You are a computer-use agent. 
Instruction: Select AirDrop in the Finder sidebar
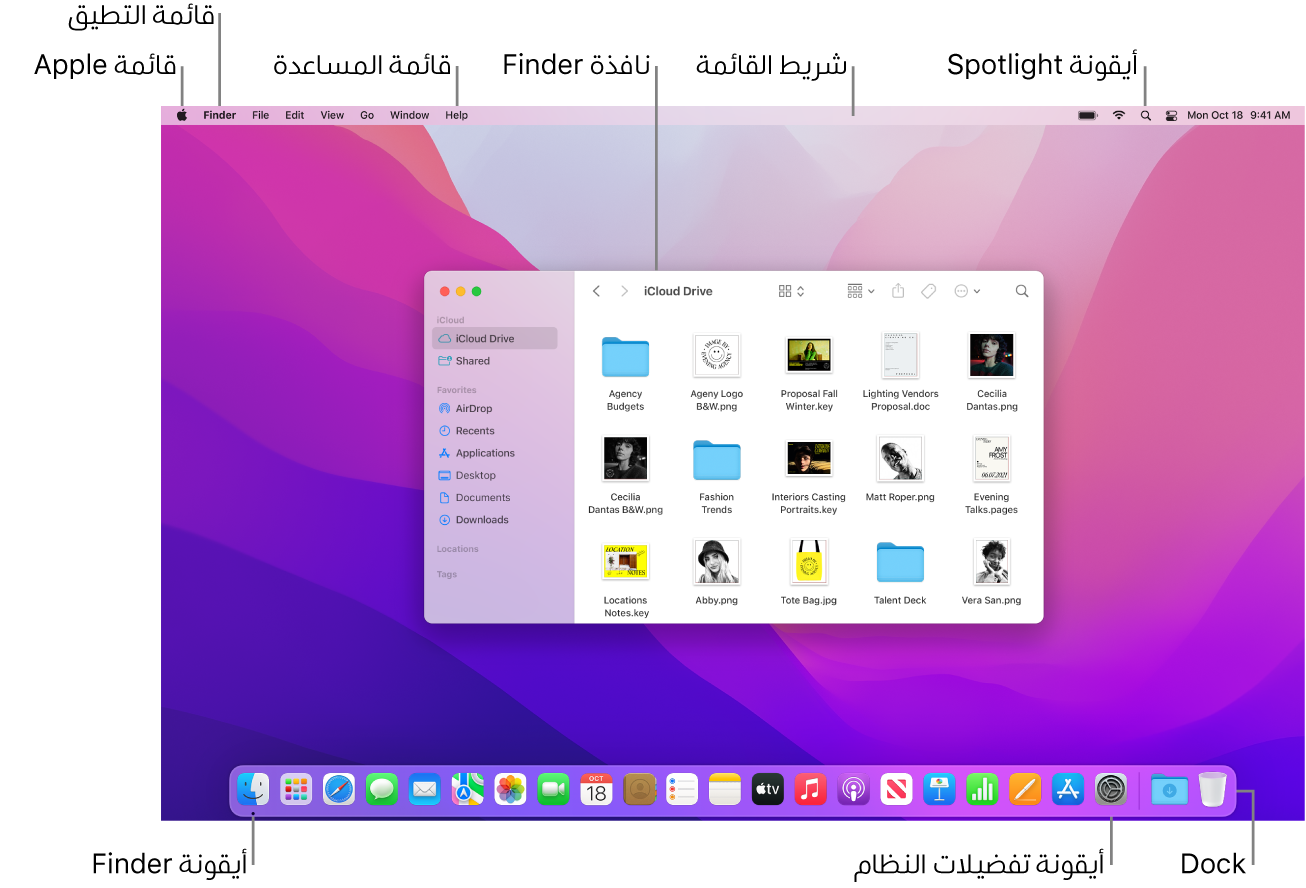point(472,408)
